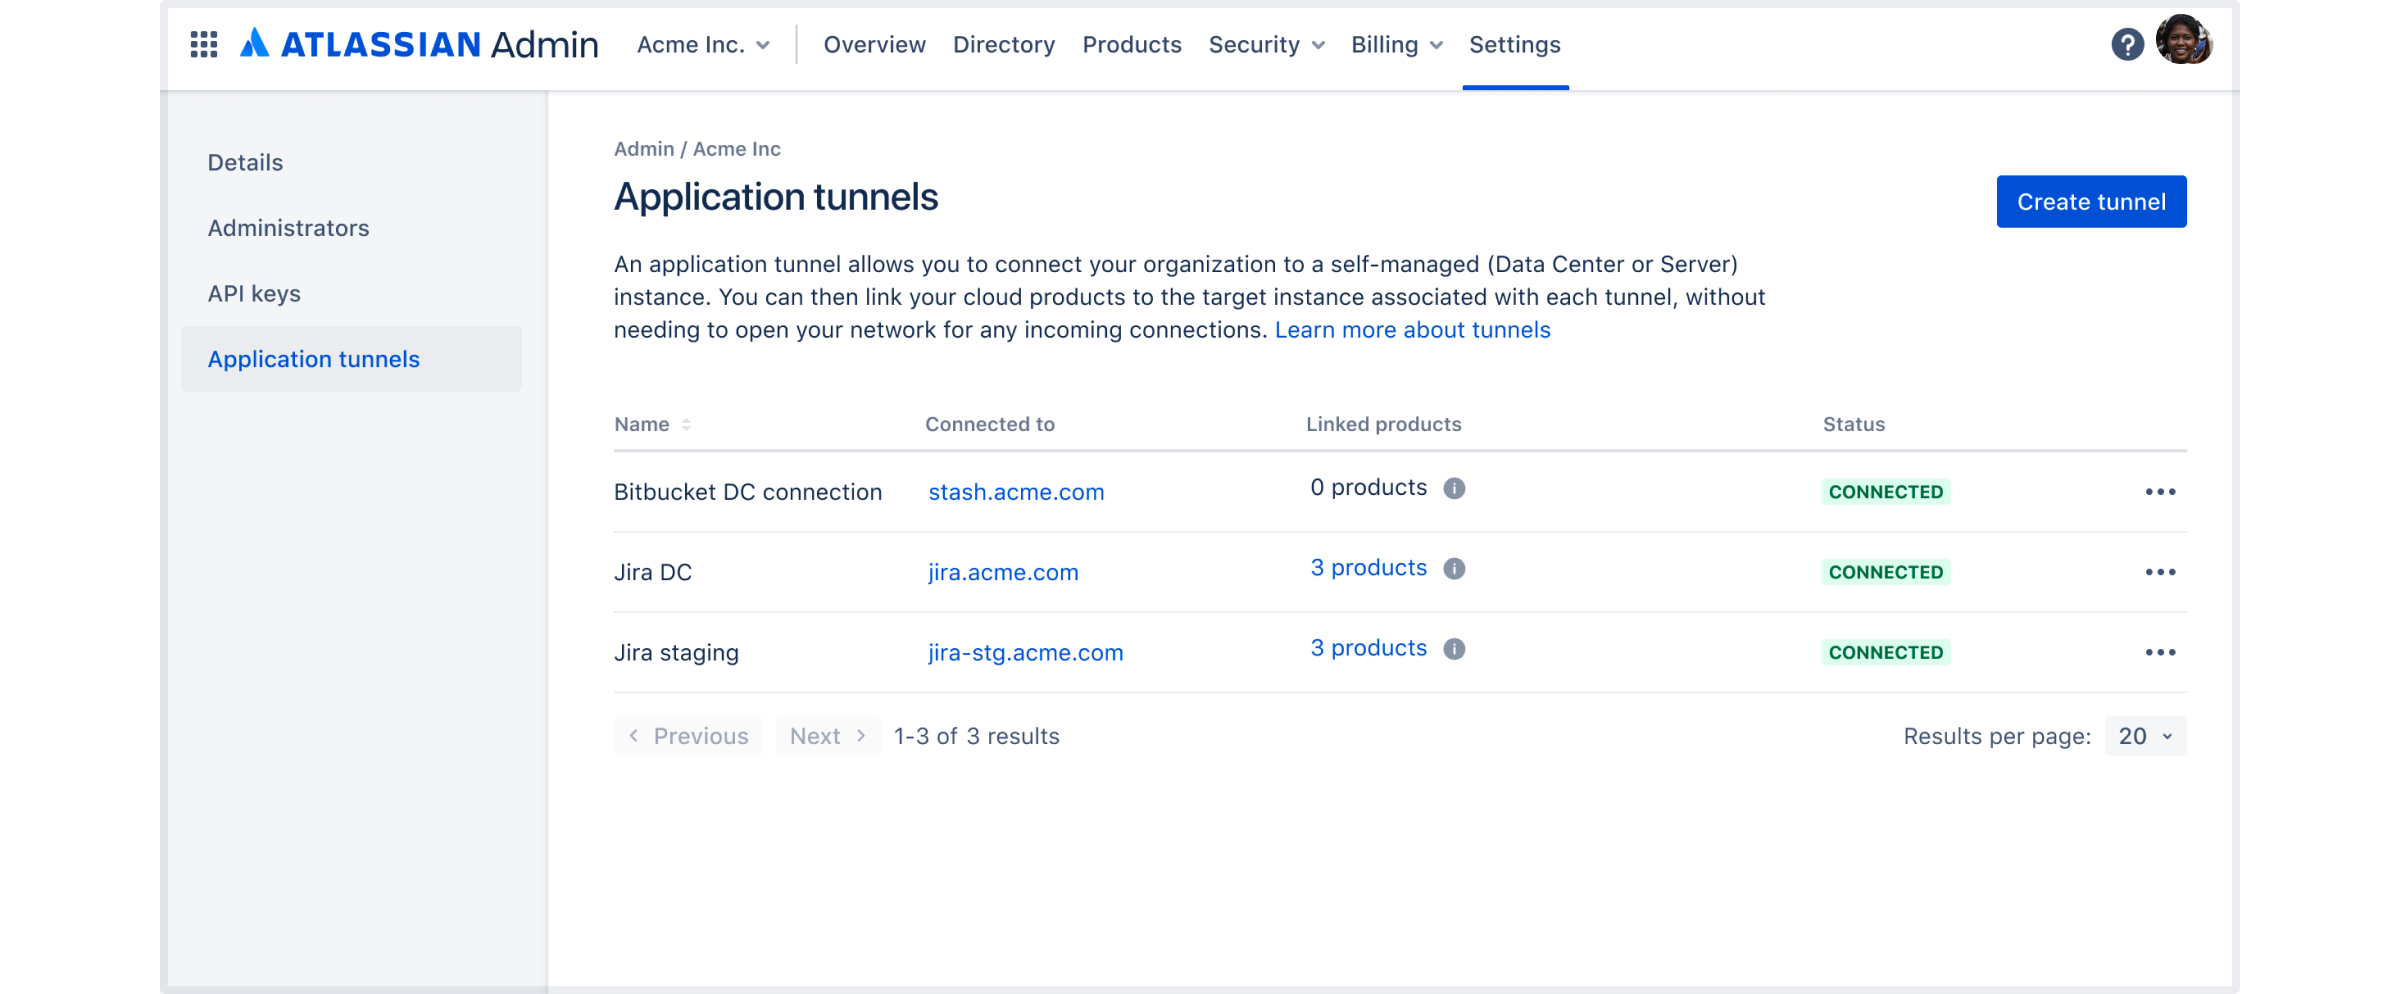This screenshot has width=2400, height=994.
Task: Follow the Learn more about tunnels link
Action: [1412, 330]
